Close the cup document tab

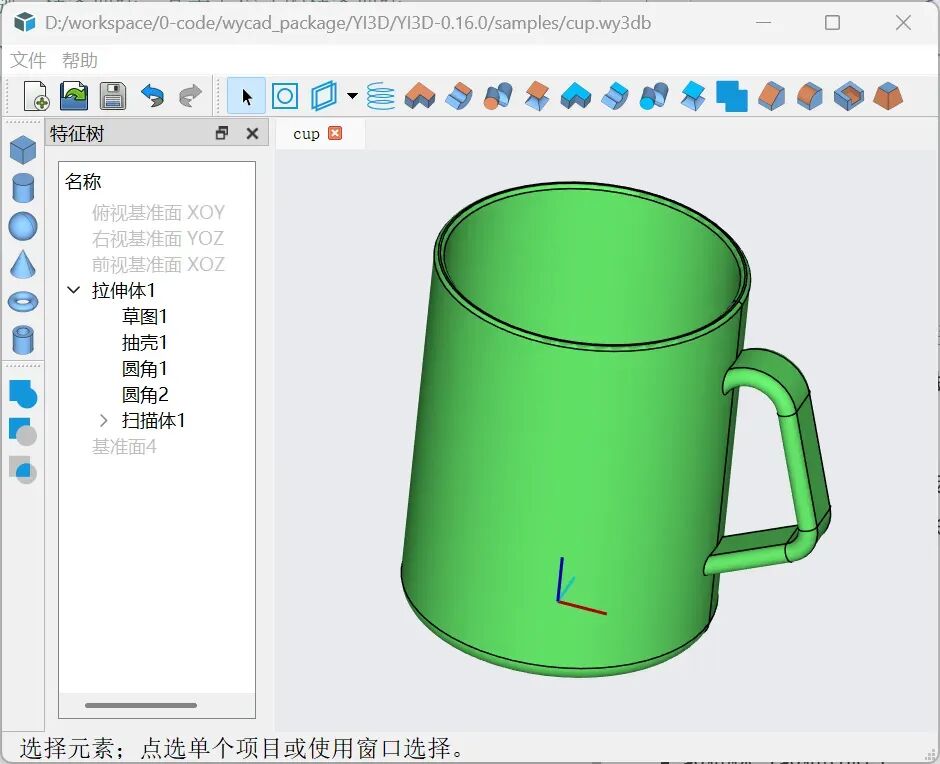click(335, 133)
